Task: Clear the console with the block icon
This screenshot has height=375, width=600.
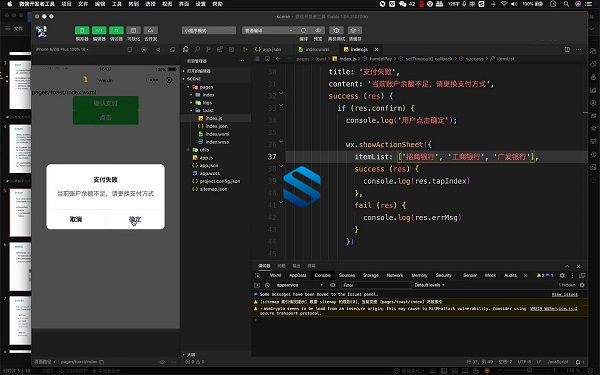Action: 267,285
